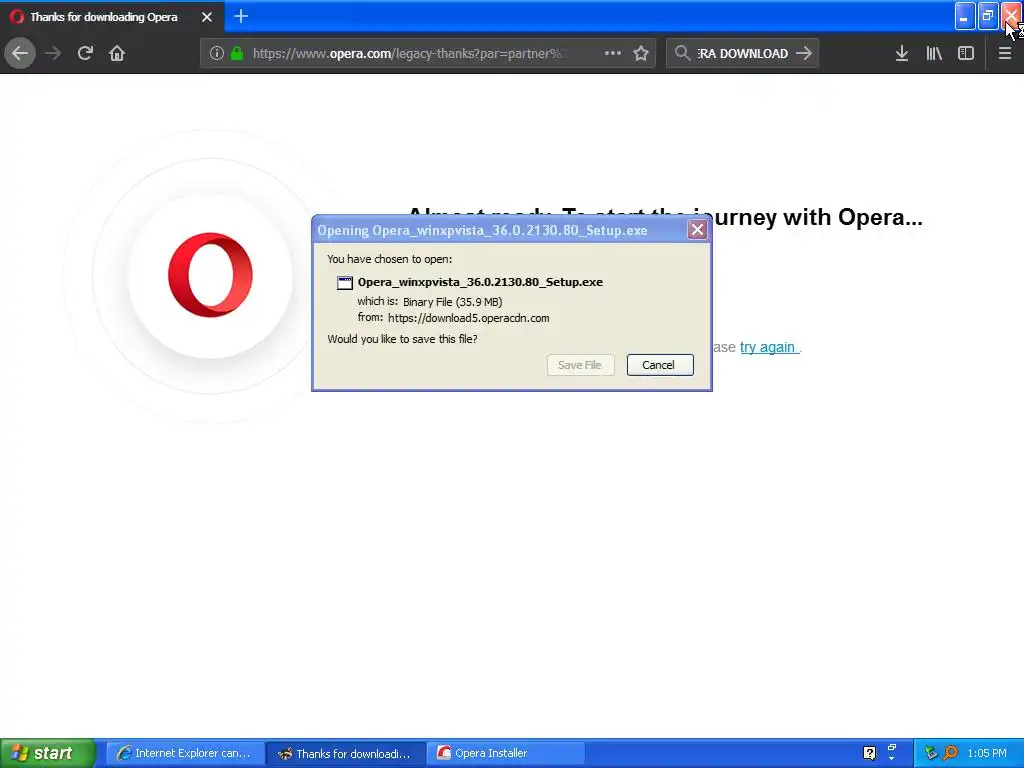Open the Firefox home page

tap(117, 53)
